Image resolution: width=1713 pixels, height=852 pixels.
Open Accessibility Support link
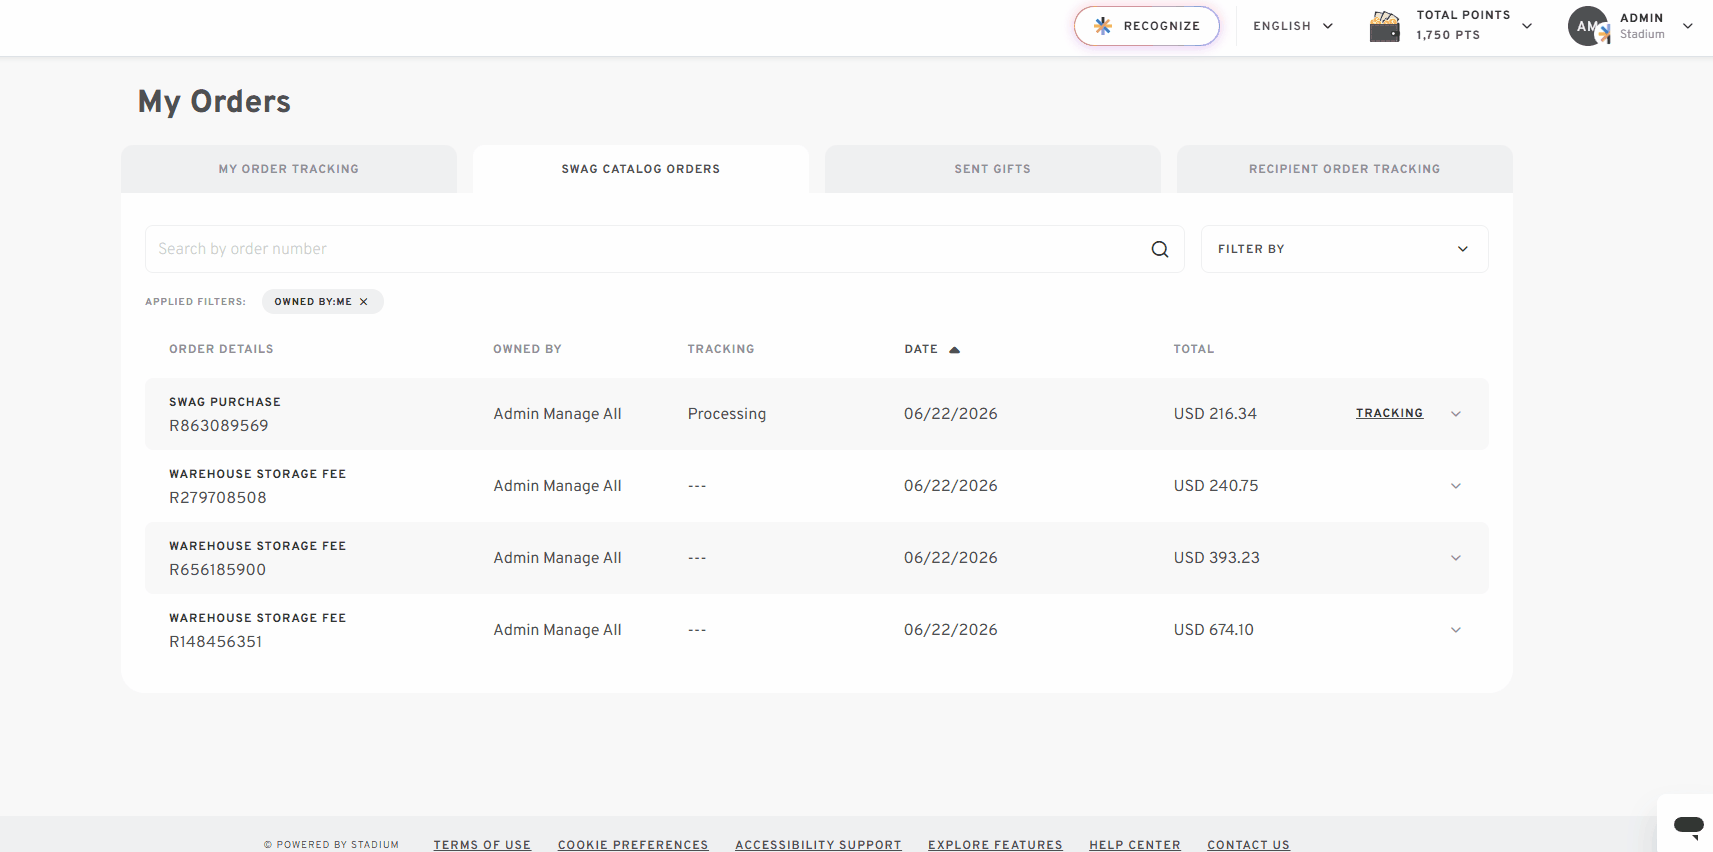[x=818, y=845]
